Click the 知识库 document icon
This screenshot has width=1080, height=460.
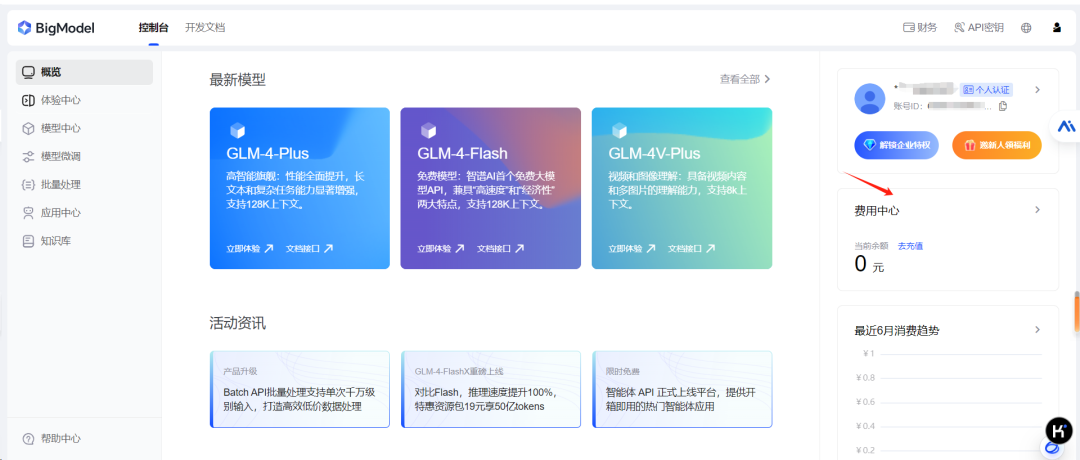28,241
